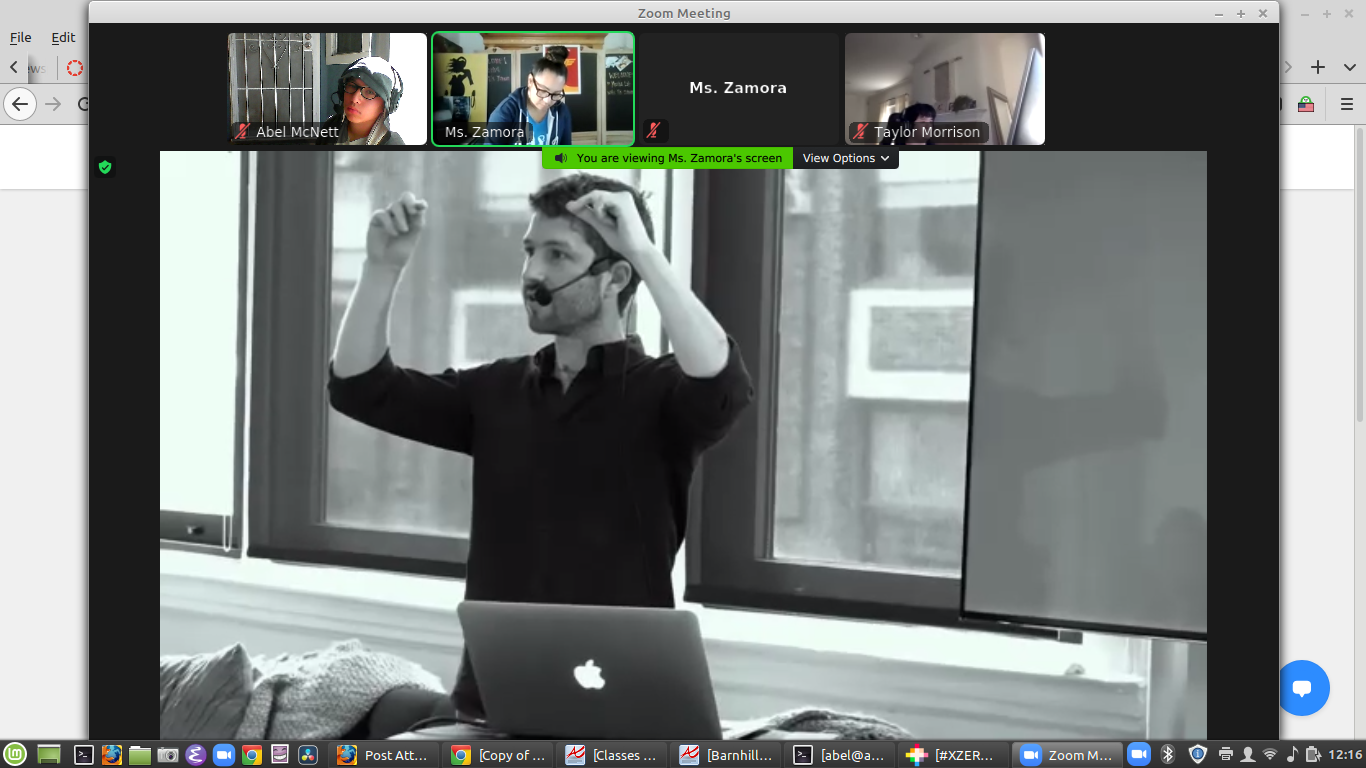The image size is (1366, 768).
Task: Open the Bluetooth tray icon
Action: click(1167, 755)
